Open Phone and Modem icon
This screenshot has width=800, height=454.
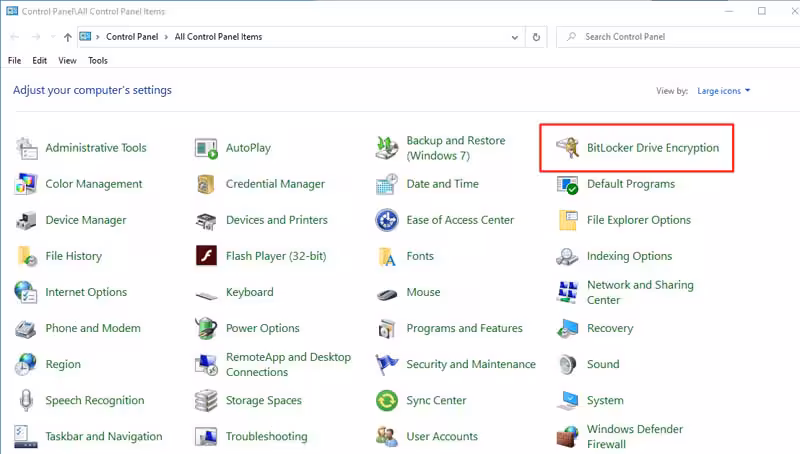[x=26, y=329]
